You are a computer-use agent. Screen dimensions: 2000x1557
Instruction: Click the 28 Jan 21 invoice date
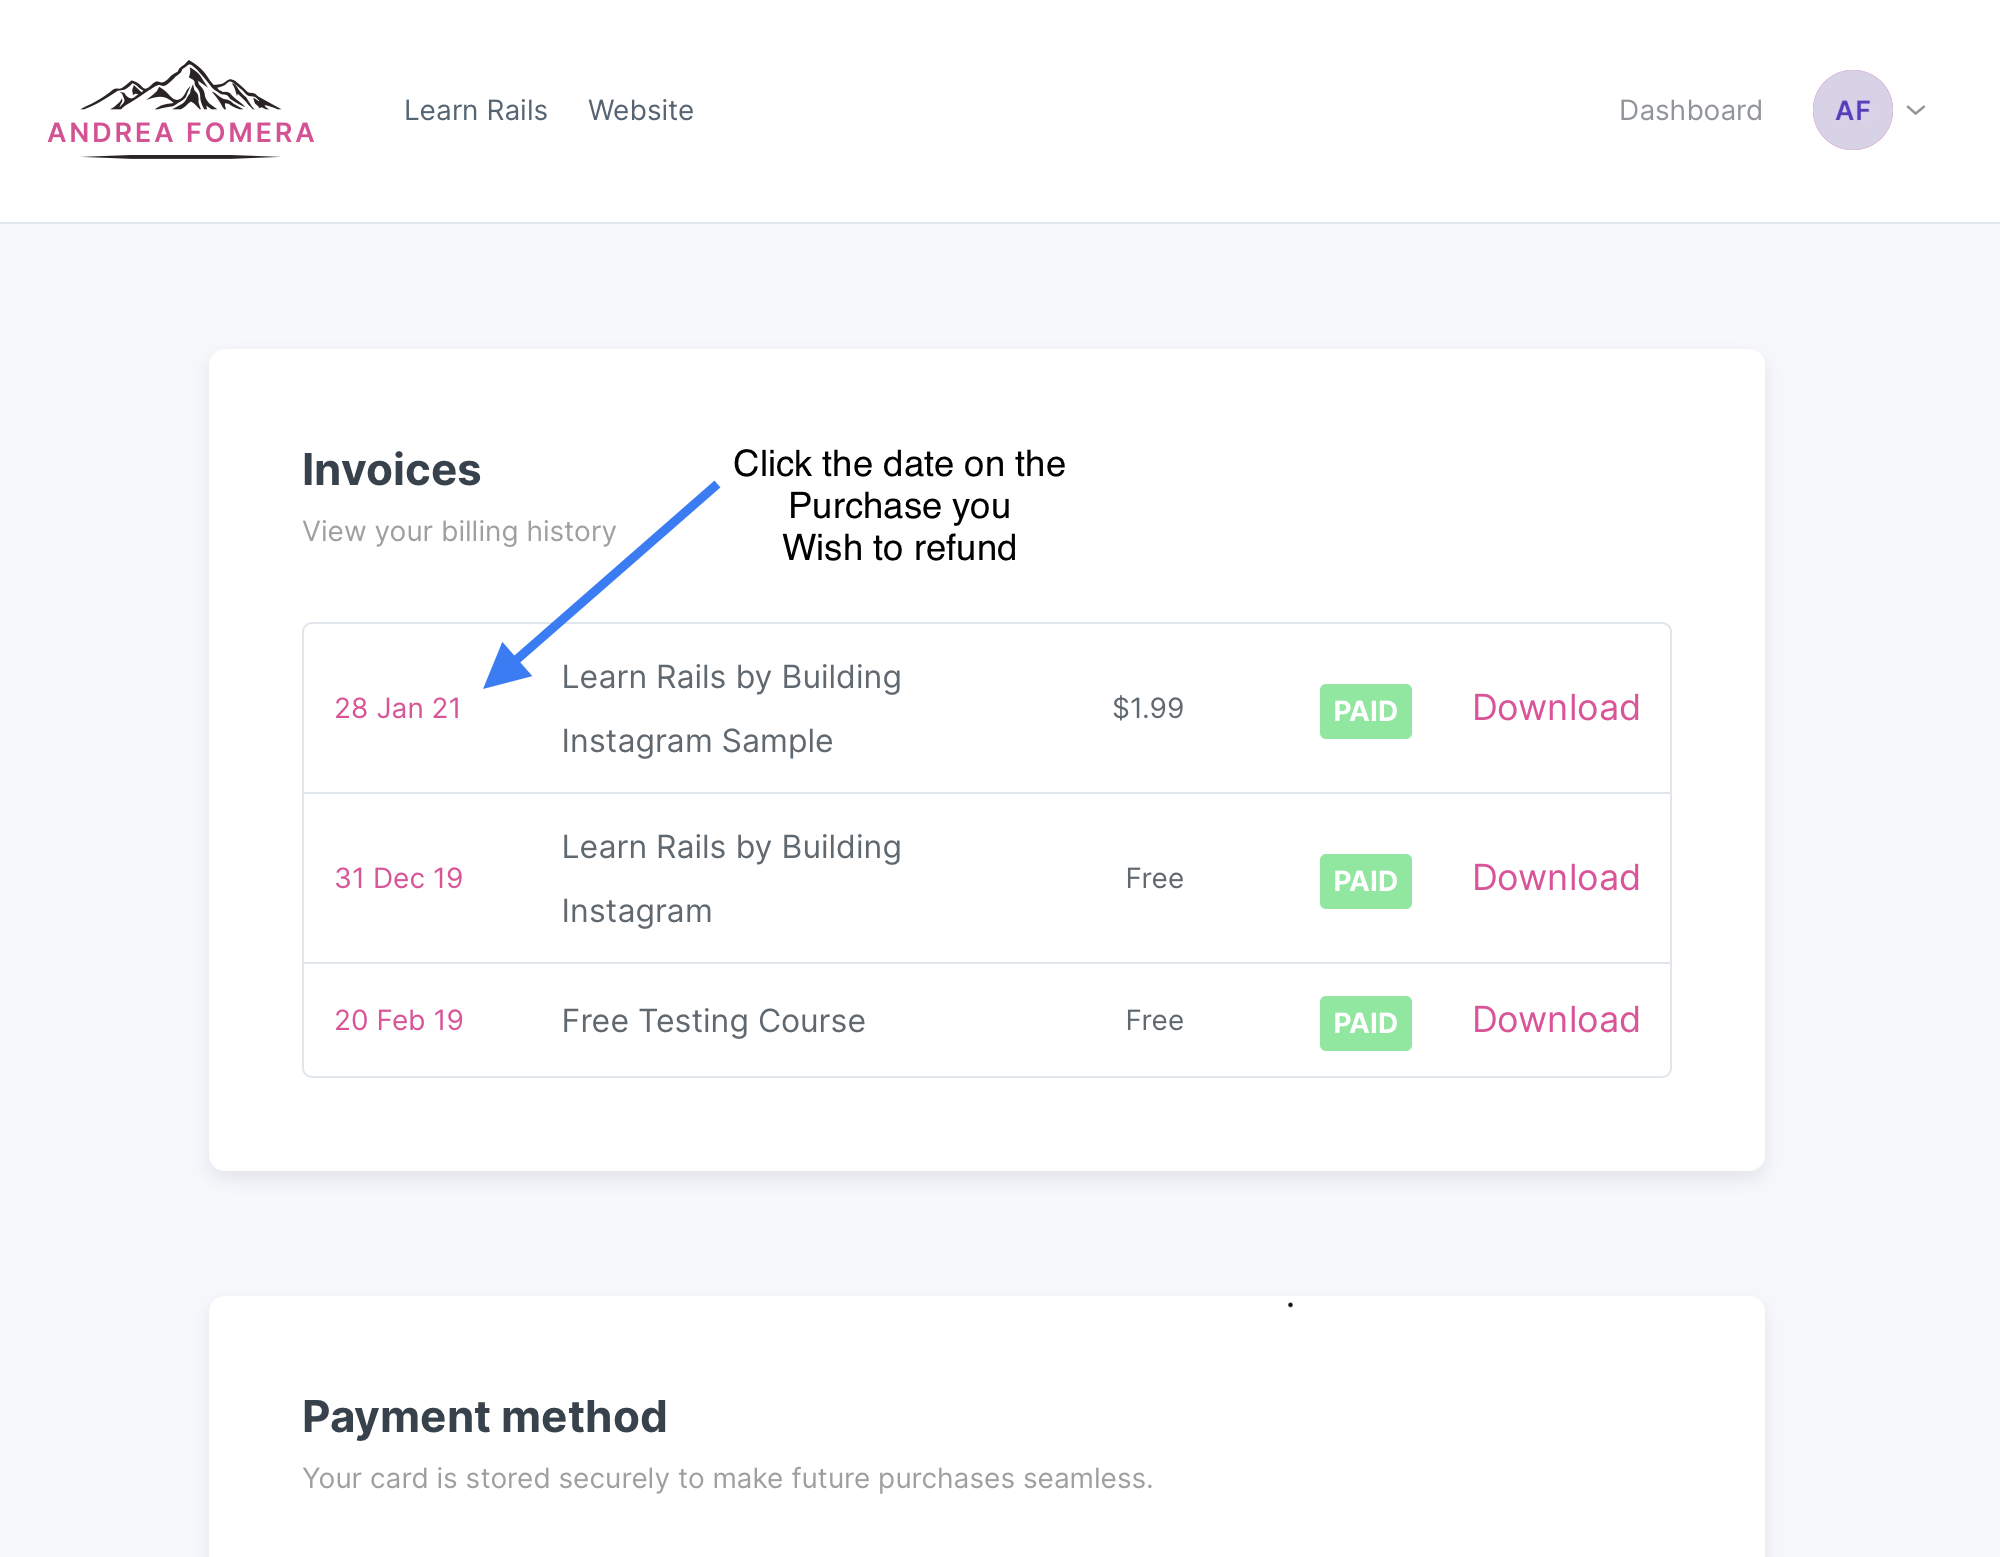click(398, 708)
